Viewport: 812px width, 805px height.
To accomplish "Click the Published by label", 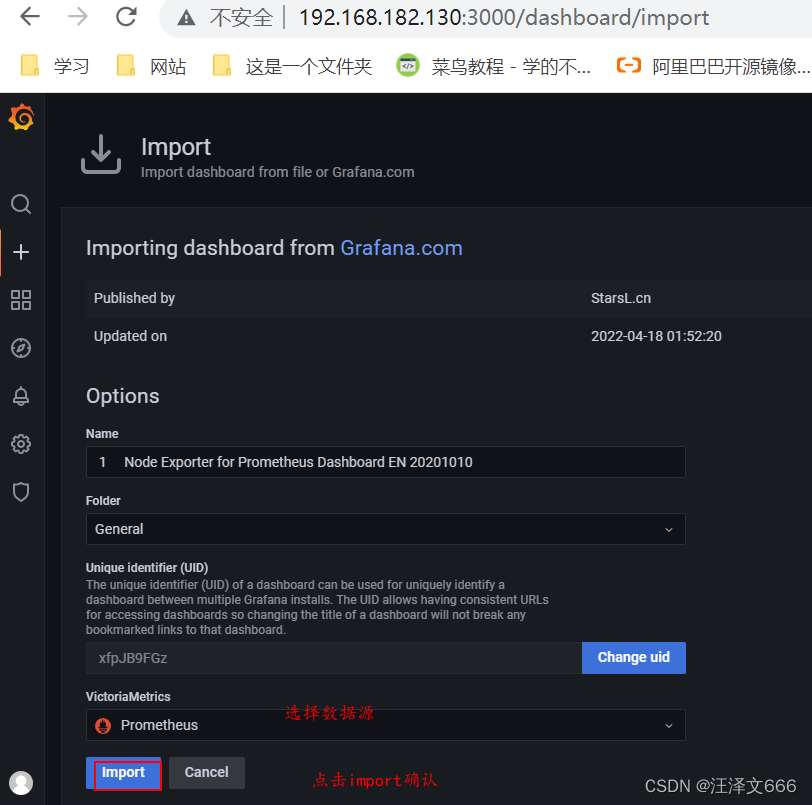I will click(134, 298).
